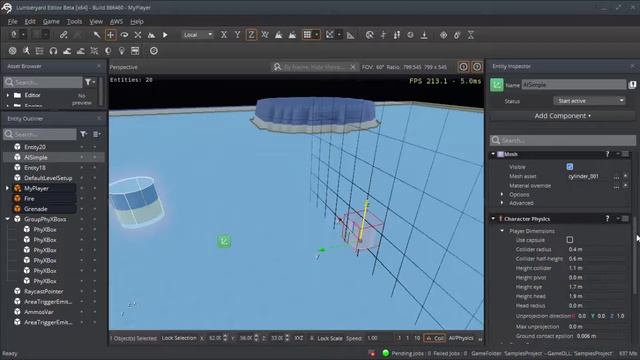This screenshot has width=640, height=360.
Task: Collapse the Mesh component section
Action: (x=493, y=154)
